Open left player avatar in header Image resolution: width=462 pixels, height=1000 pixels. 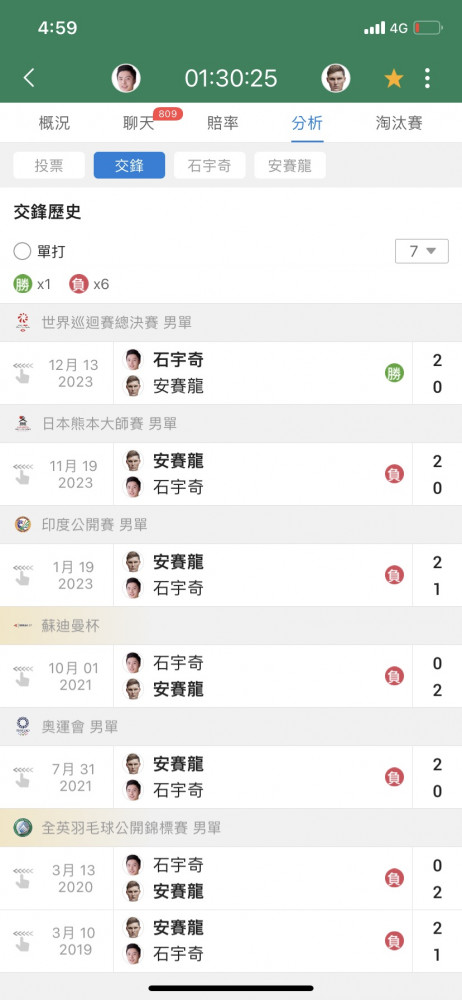click(126, 78)
